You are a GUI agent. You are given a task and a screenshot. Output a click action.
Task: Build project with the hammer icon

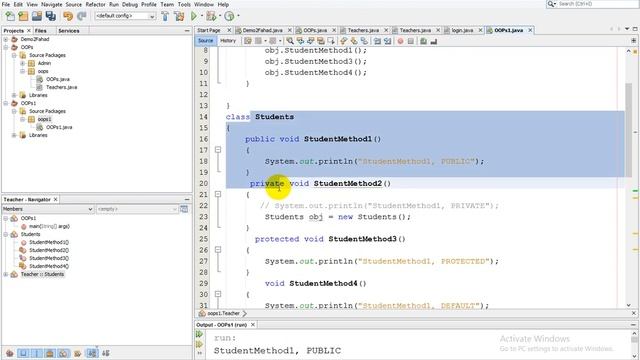[165, 16]
